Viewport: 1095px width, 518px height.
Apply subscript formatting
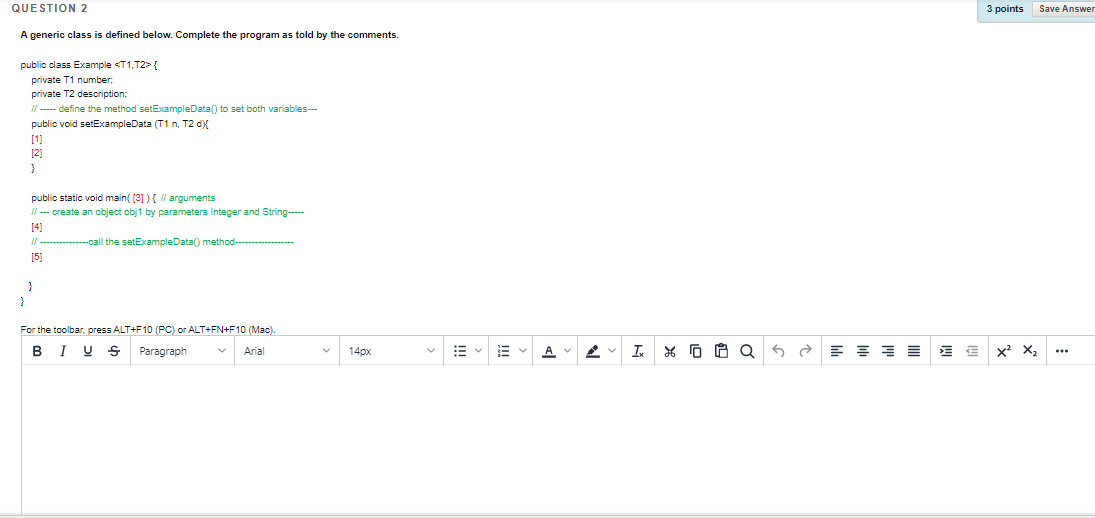coord(1030,351)
